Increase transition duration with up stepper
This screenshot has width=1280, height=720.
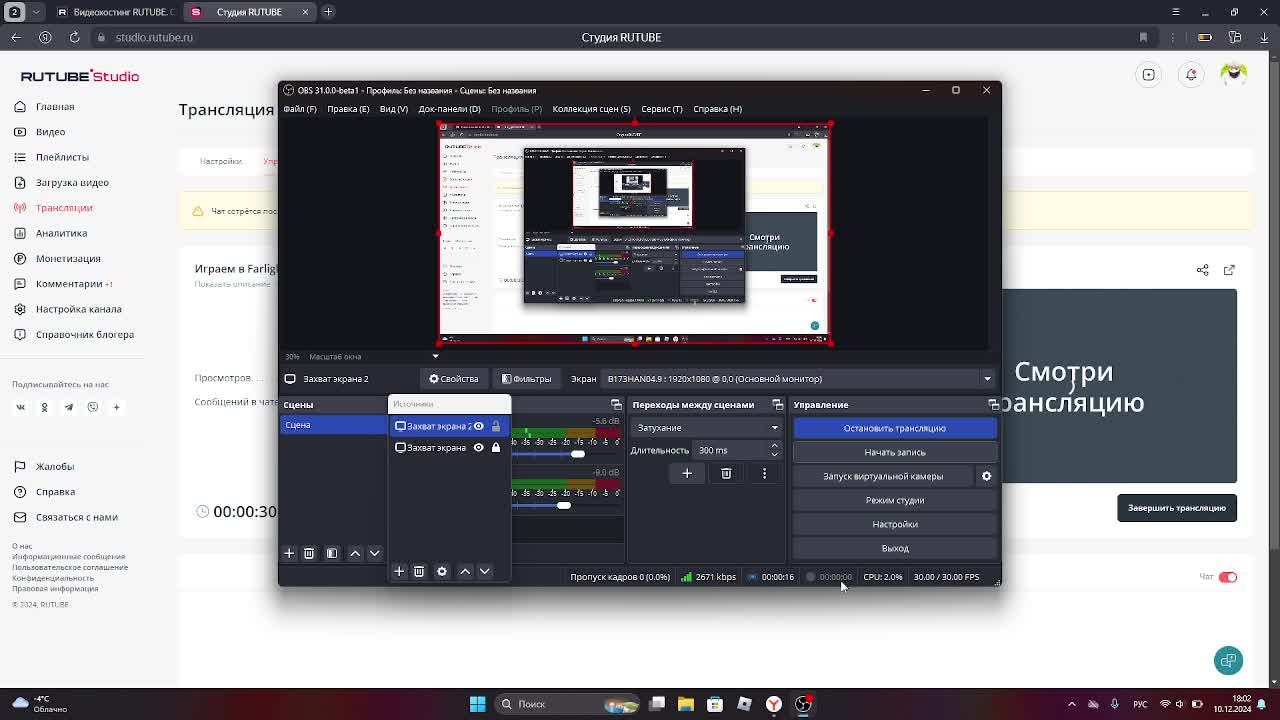[774, 446]
